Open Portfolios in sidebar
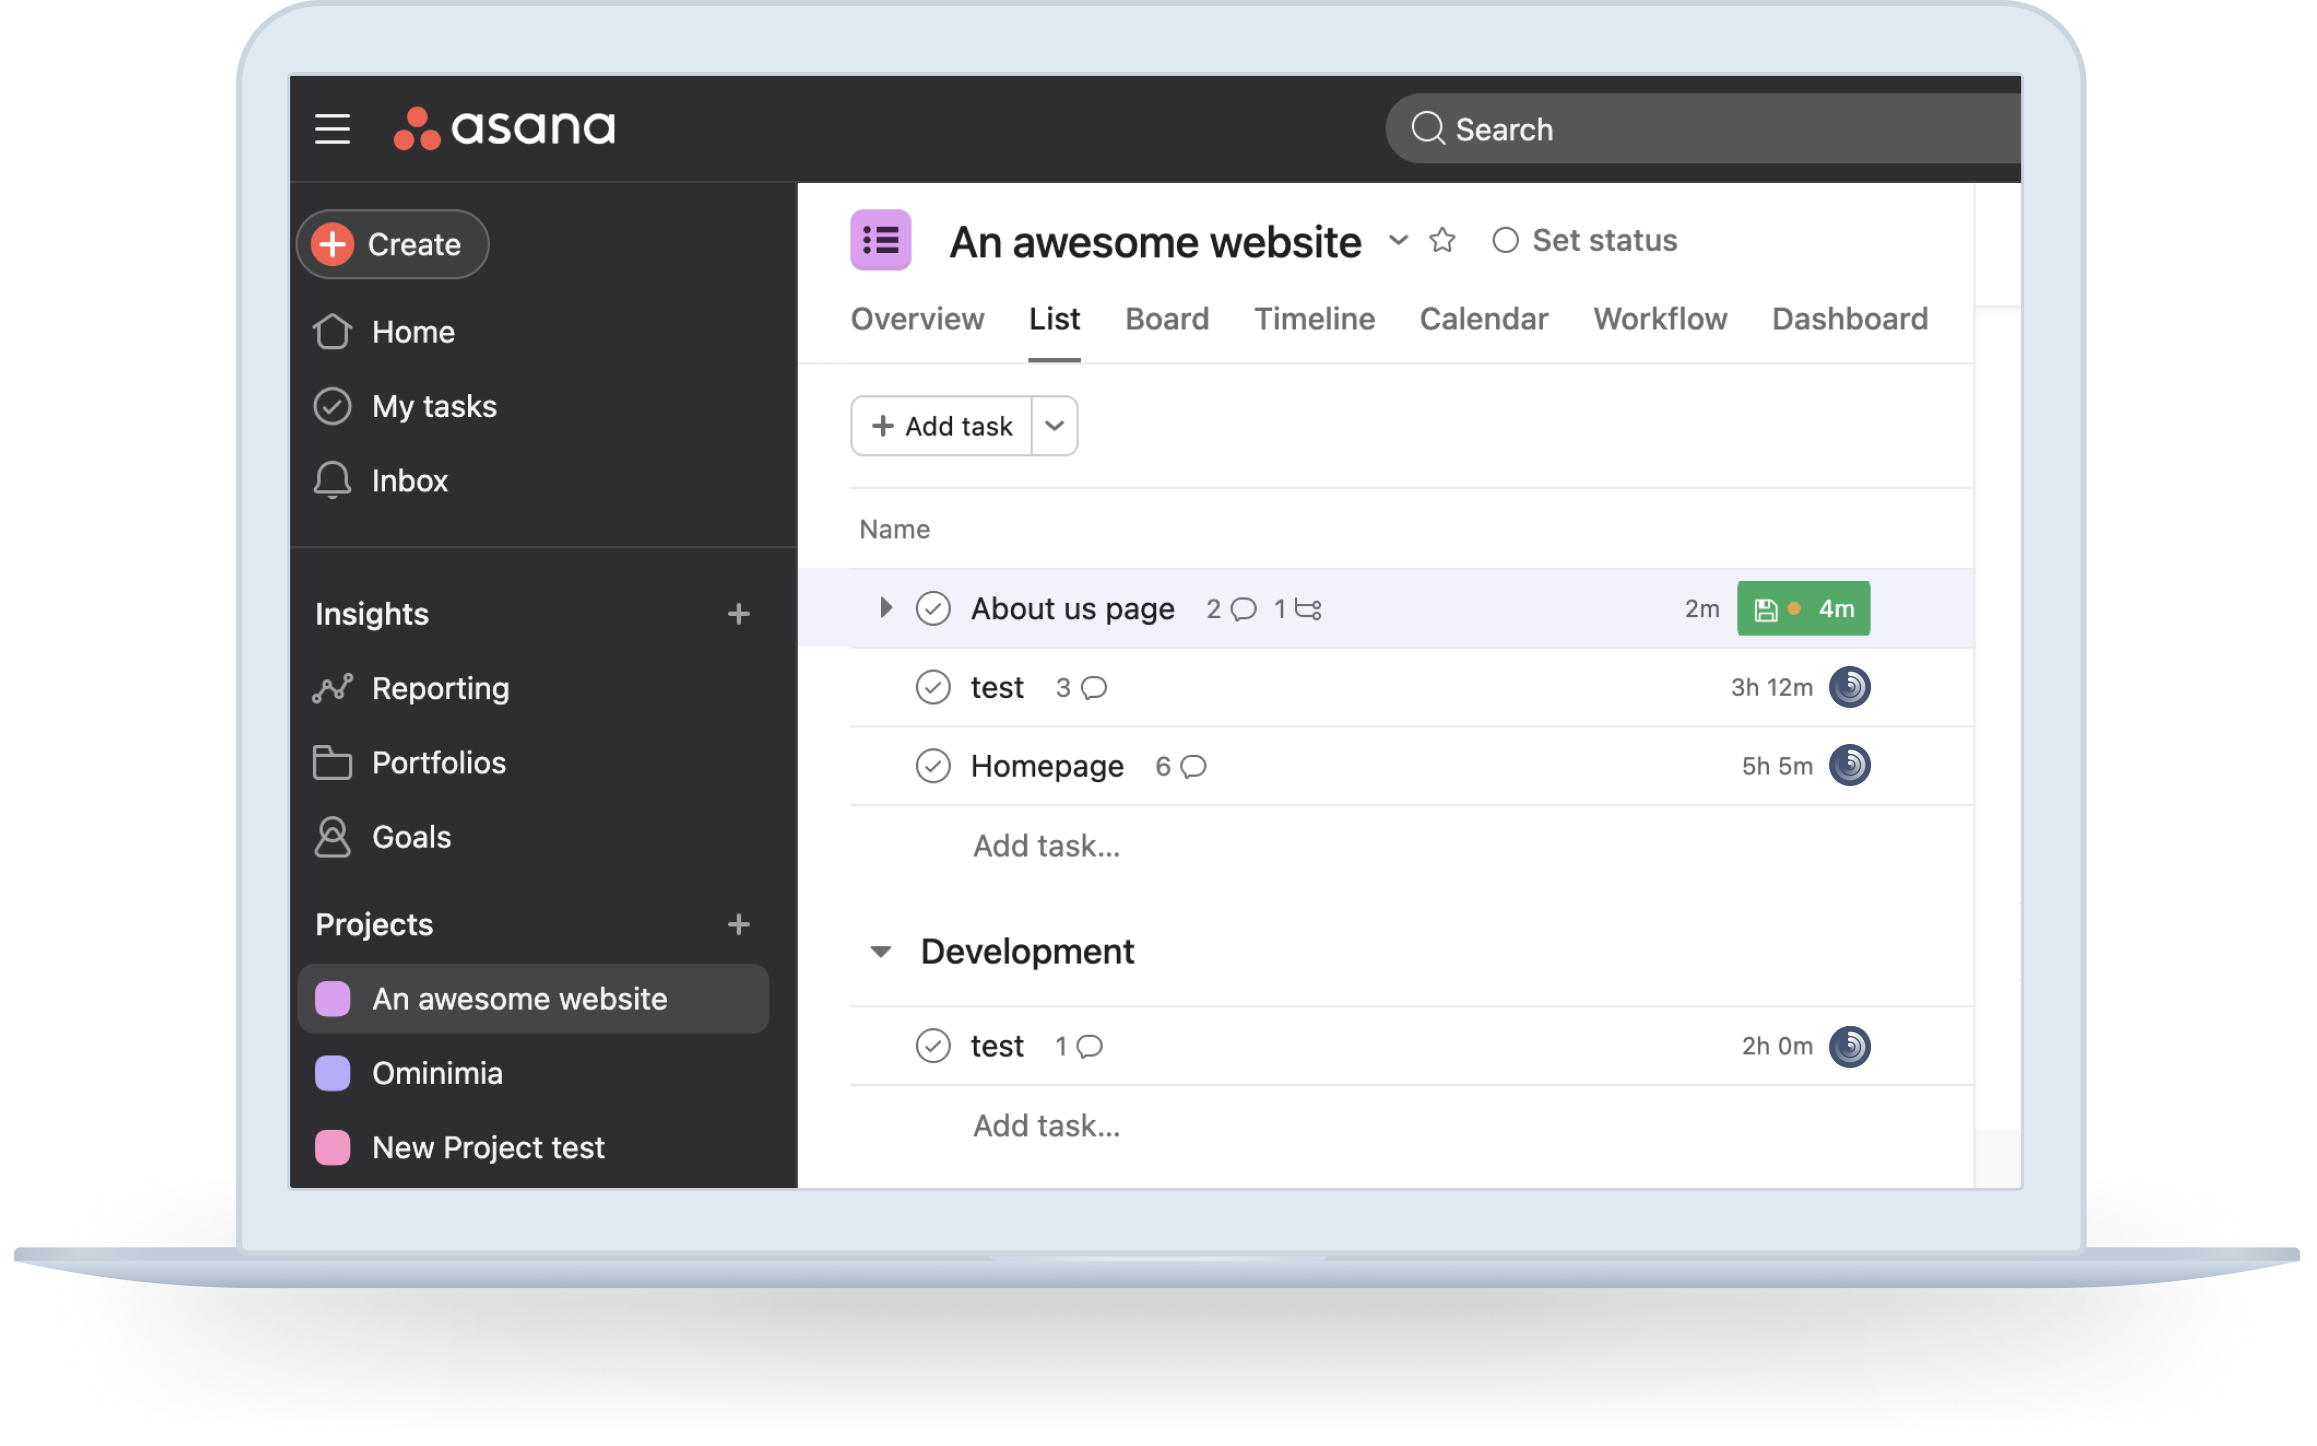Image resolution: width=2317 pixels, height=1446 pixels. 438,763
